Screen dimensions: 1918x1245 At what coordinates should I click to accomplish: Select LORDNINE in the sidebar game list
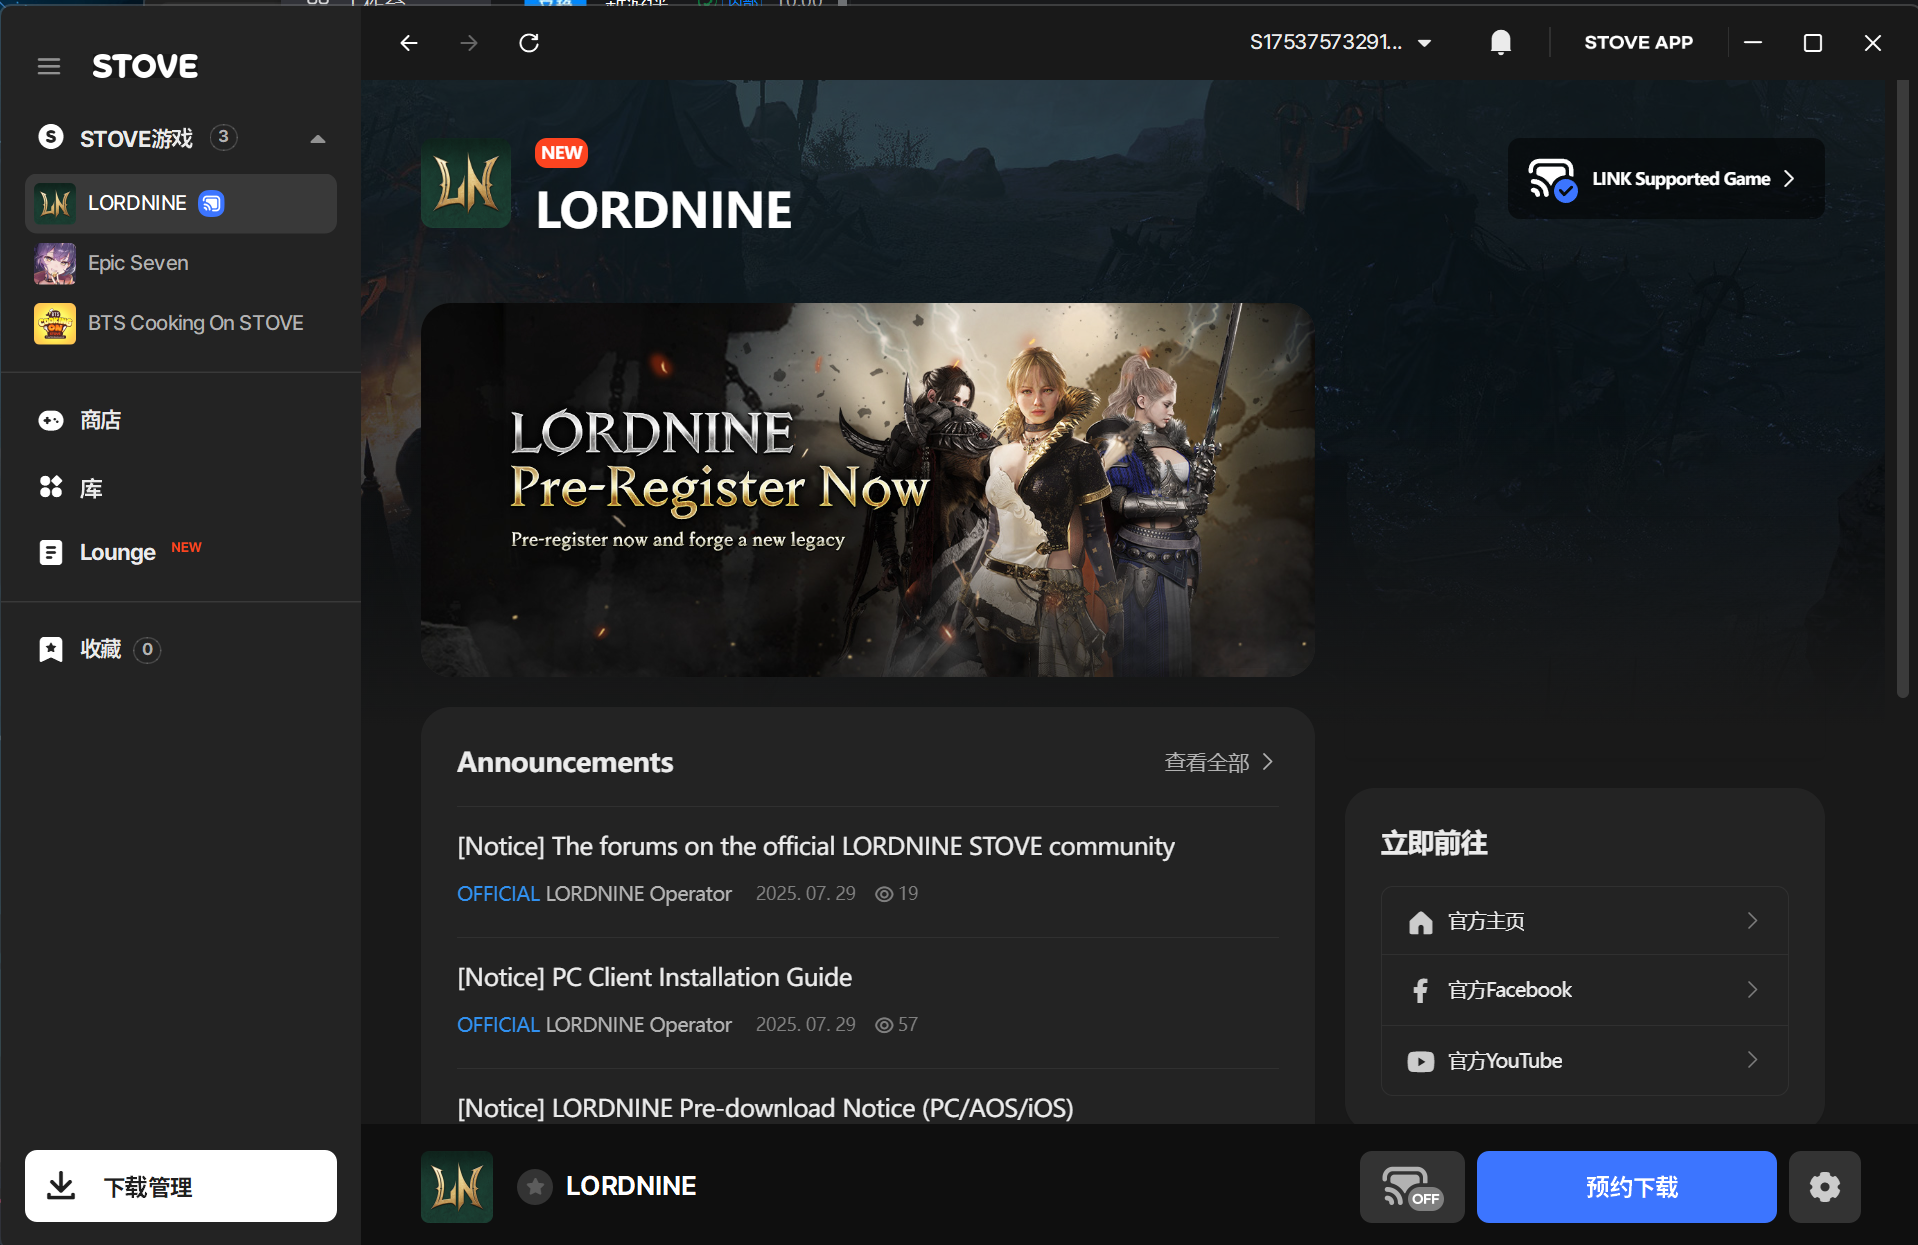pyautogui.click(x=181, y=204)
